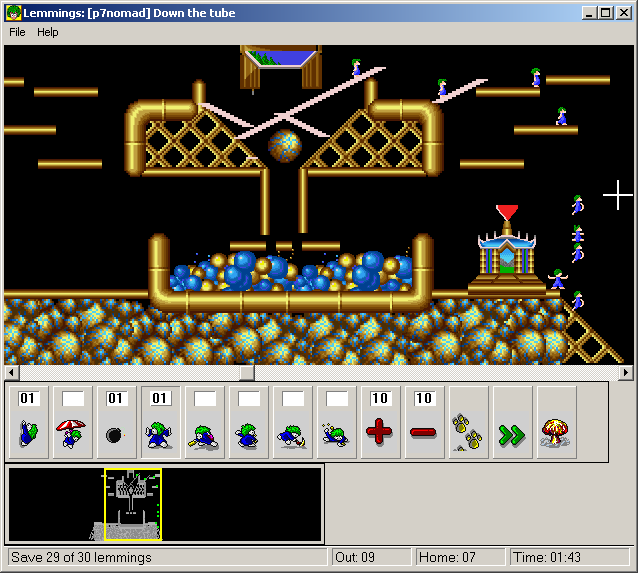The height and width of the screenshot is (573, 638).
Task: Select the Blocker skill
Action: tap(160, 422)
